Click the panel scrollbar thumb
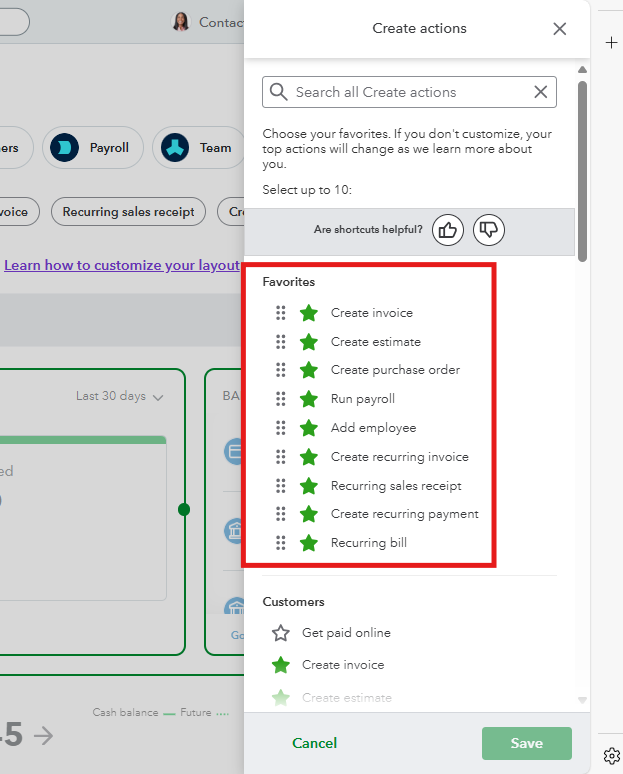The image size is (623, 774). tap(583, 171)
